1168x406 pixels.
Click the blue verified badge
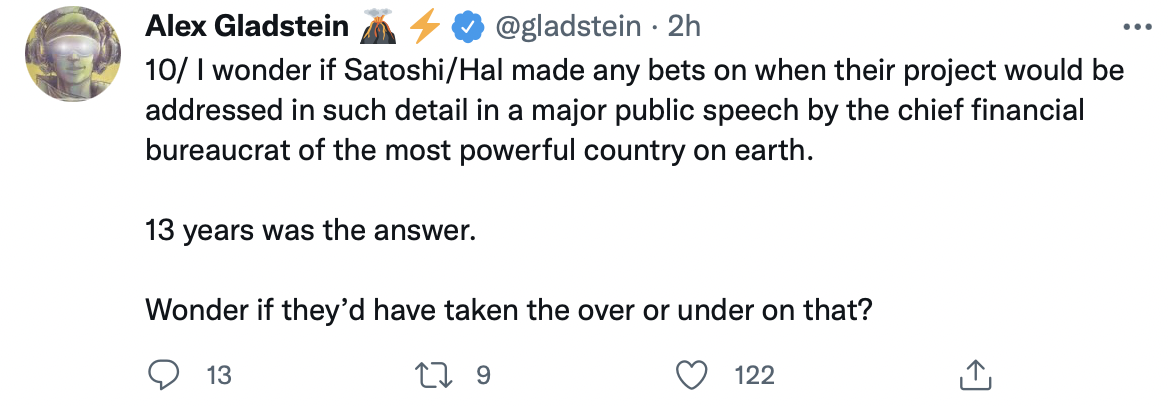(x=468, y=28)
